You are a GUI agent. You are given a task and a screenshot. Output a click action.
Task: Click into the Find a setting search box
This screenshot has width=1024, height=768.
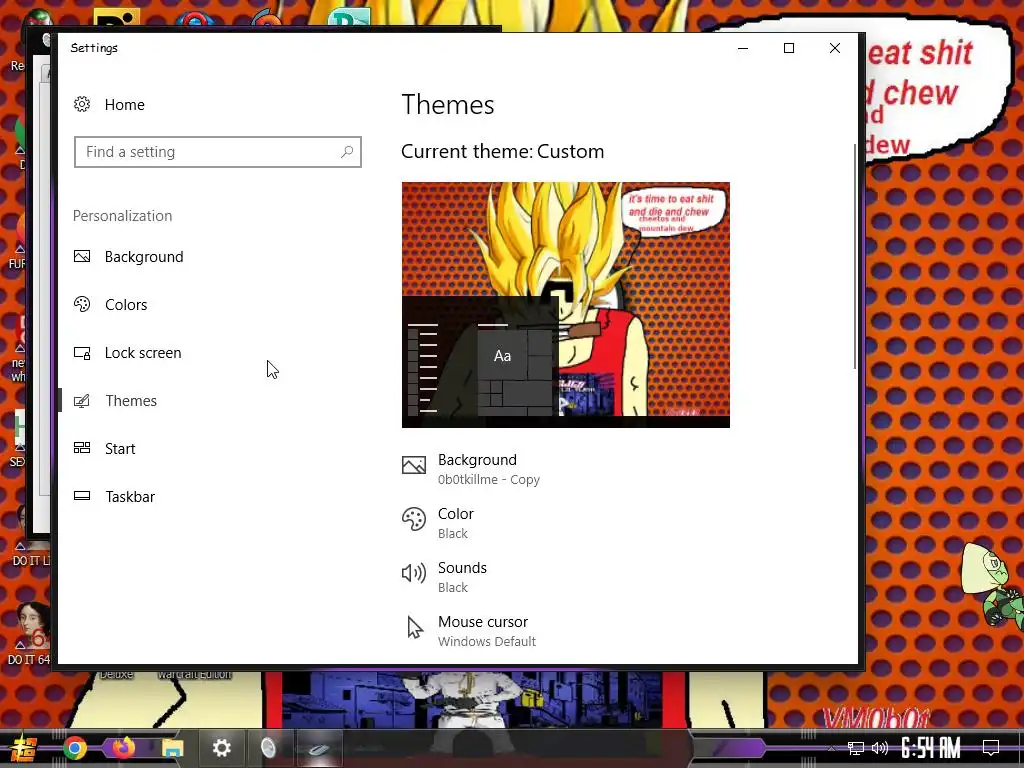(x=217, y=152)
